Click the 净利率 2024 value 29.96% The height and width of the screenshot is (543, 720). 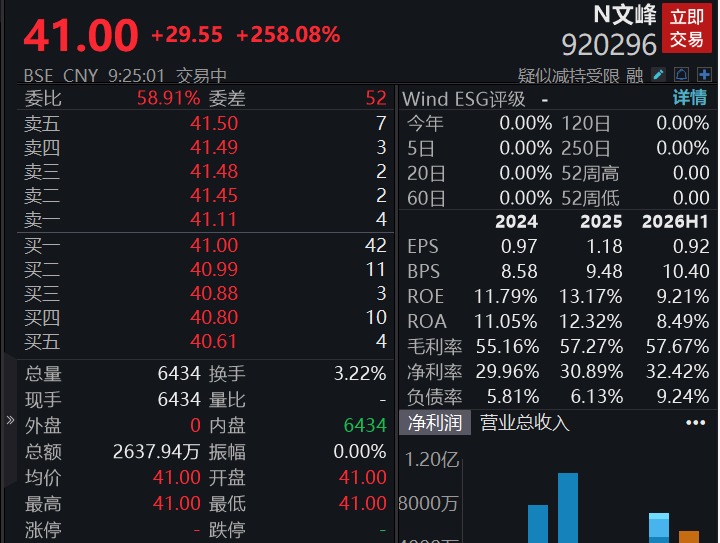pos(507,371)
